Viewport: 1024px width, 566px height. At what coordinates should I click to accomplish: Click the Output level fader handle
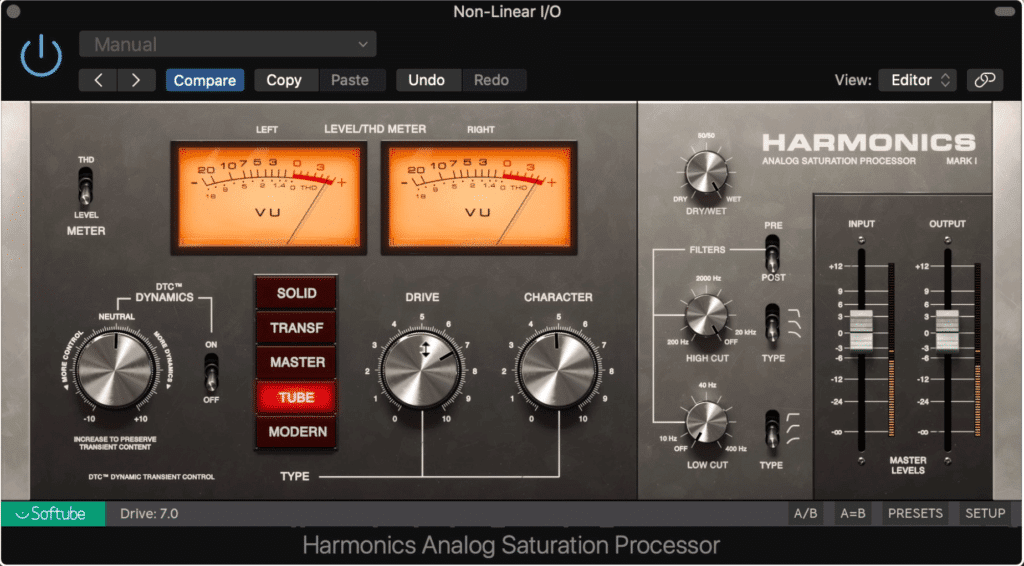point(947,331)
